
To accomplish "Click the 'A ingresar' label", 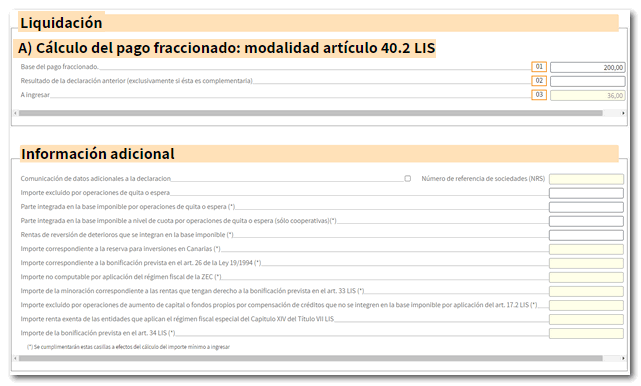I will coord(35,95).
